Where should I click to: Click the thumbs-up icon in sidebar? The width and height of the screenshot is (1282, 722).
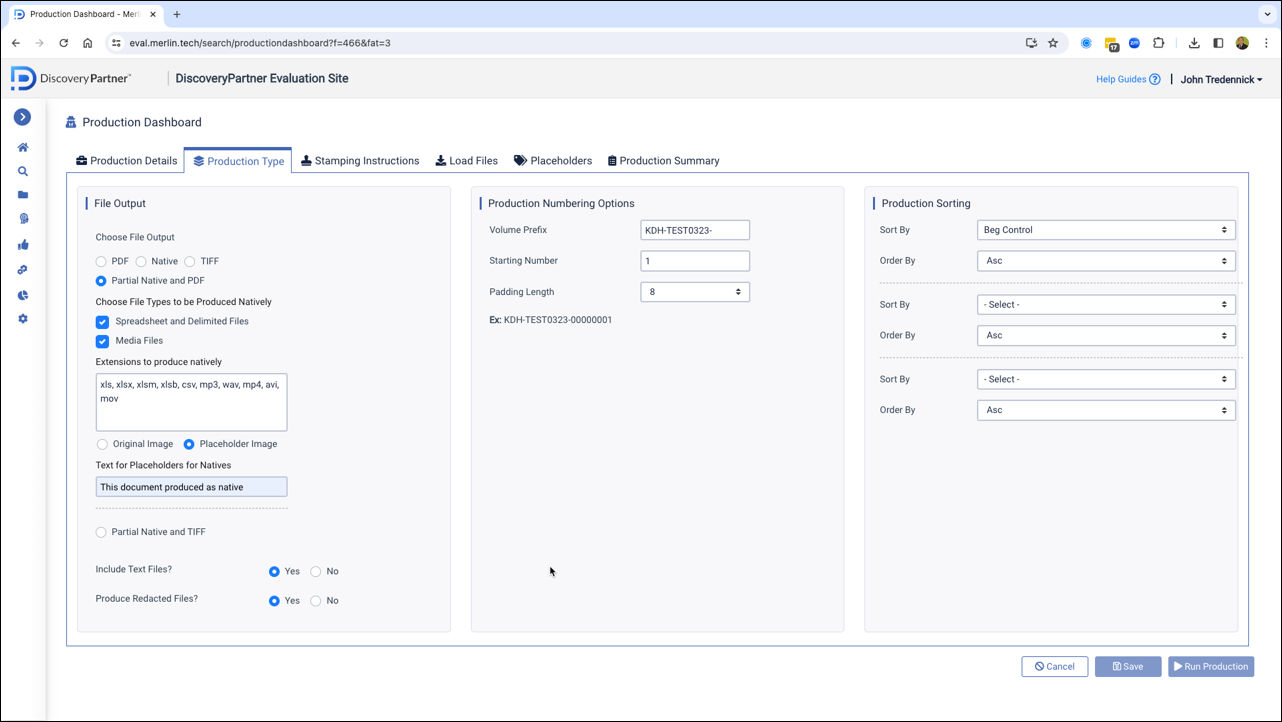tap(23, 244)
